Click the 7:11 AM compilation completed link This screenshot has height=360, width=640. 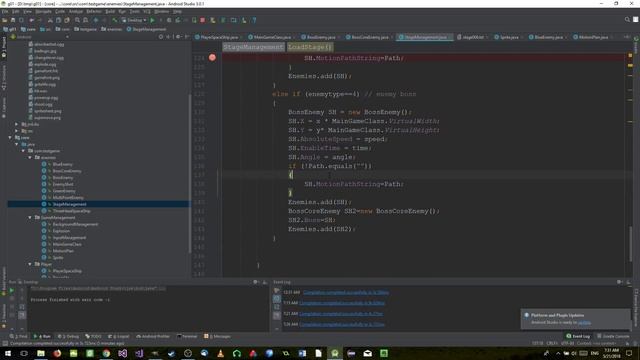tap(342, 303)
